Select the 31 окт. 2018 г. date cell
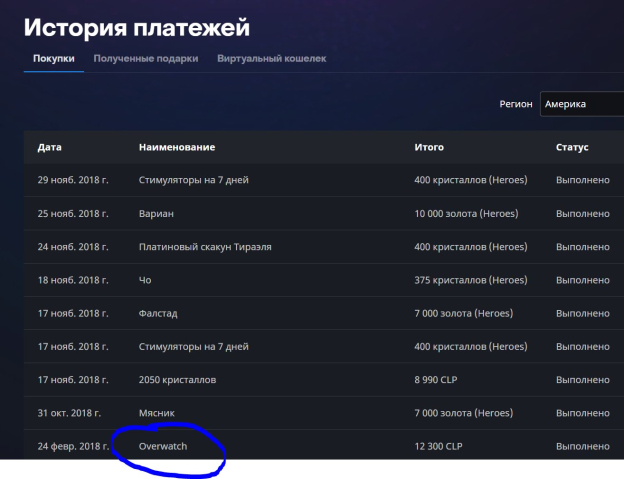The height and width of the screenshot is (479, 624). click(x=69, y=413)
